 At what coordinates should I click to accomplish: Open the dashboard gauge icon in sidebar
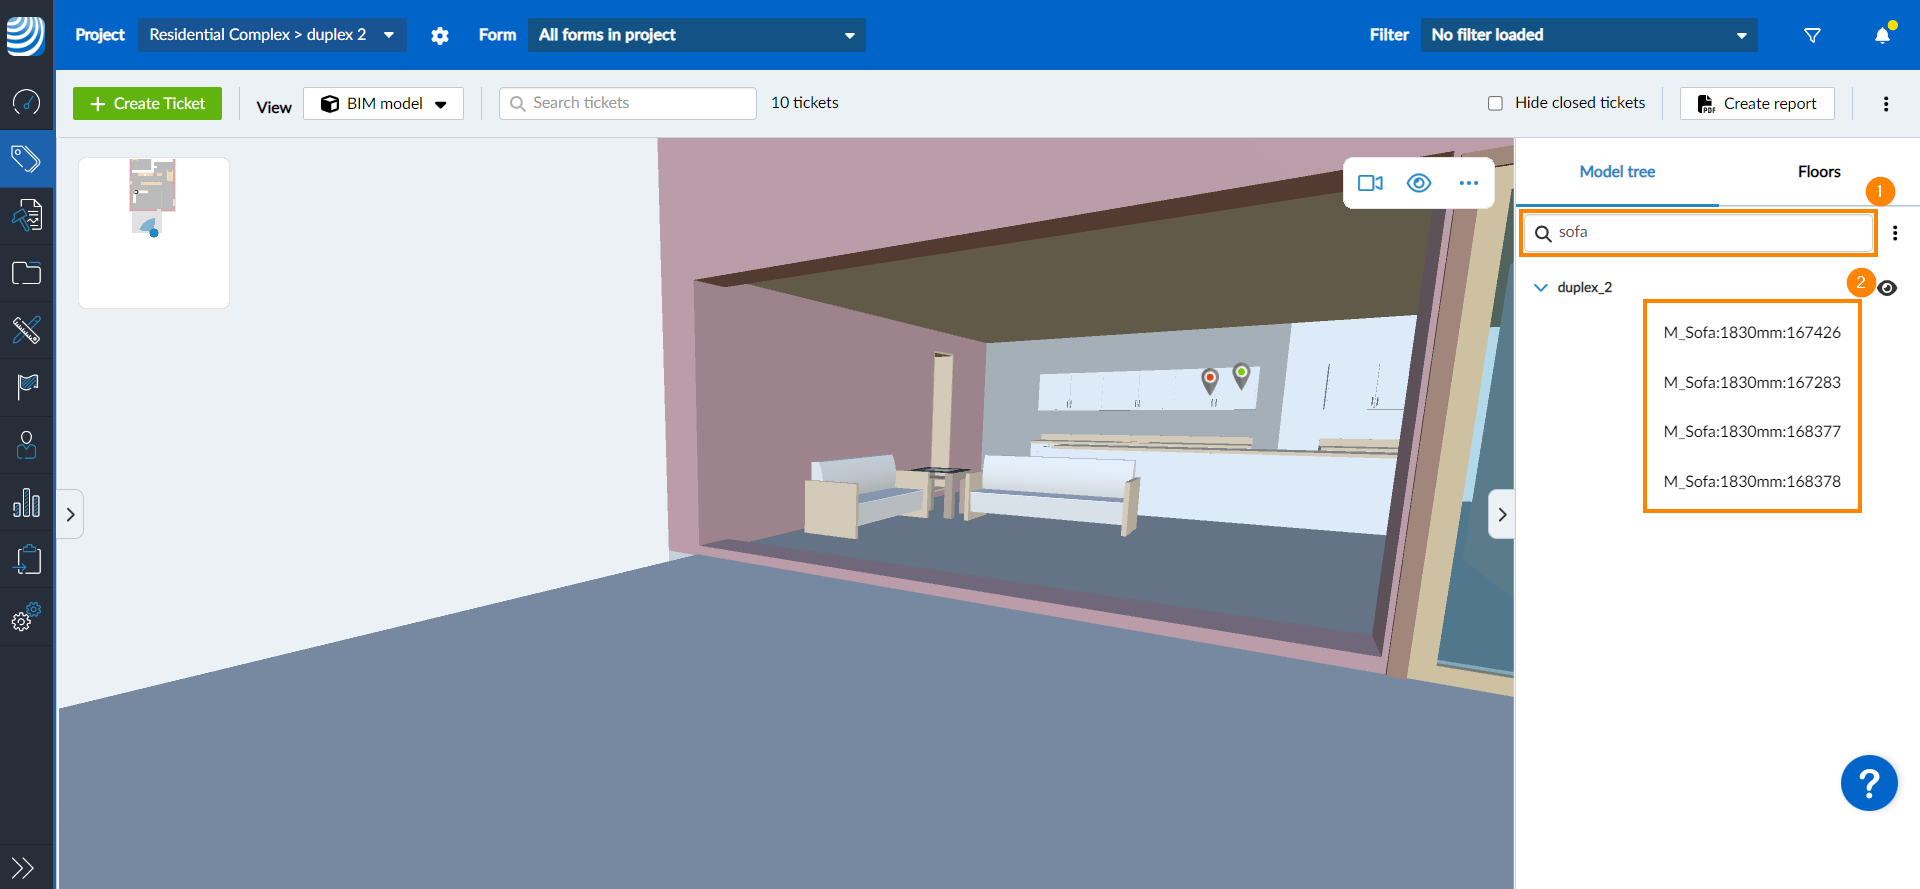coord(26,102)
